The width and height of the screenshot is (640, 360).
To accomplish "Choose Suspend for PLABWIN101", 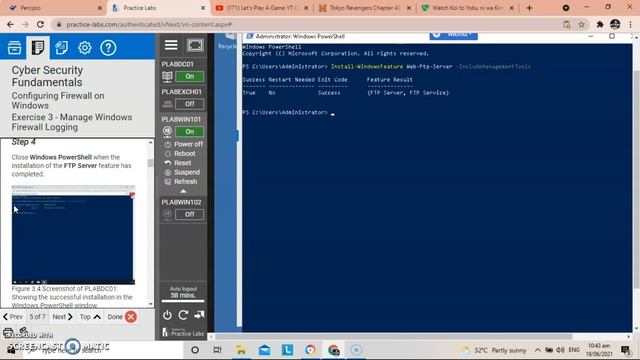I will point(182,172).
